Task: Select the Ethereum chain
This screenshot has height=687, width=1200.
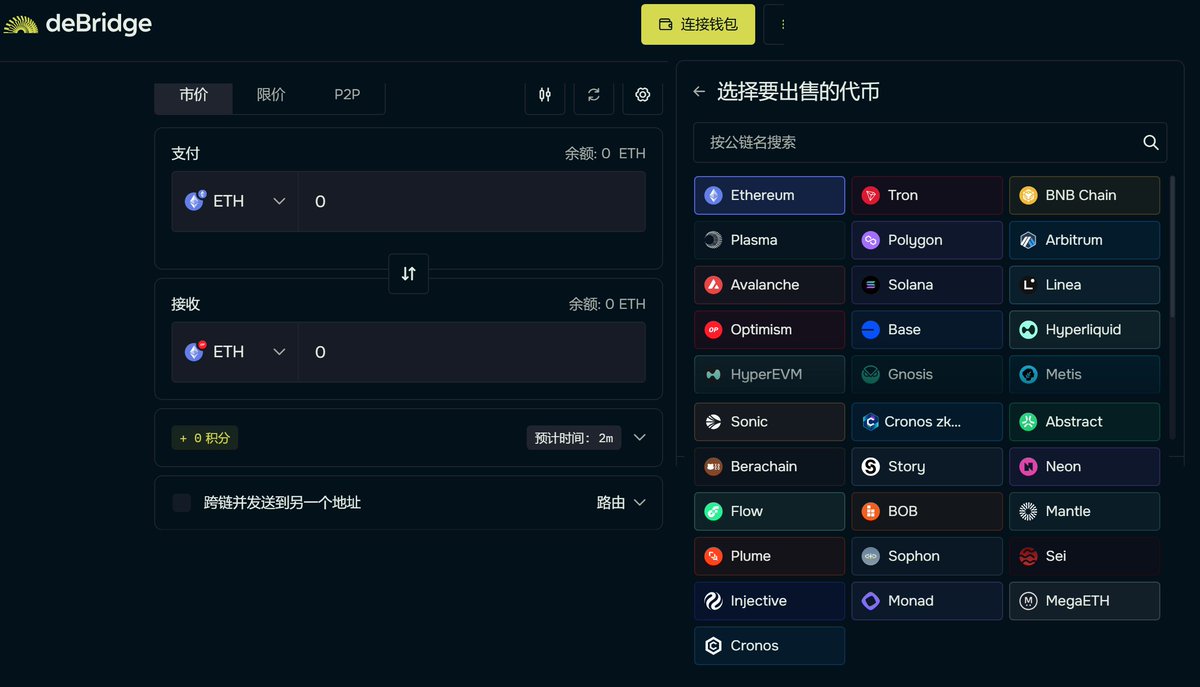Action: (769, 195)
